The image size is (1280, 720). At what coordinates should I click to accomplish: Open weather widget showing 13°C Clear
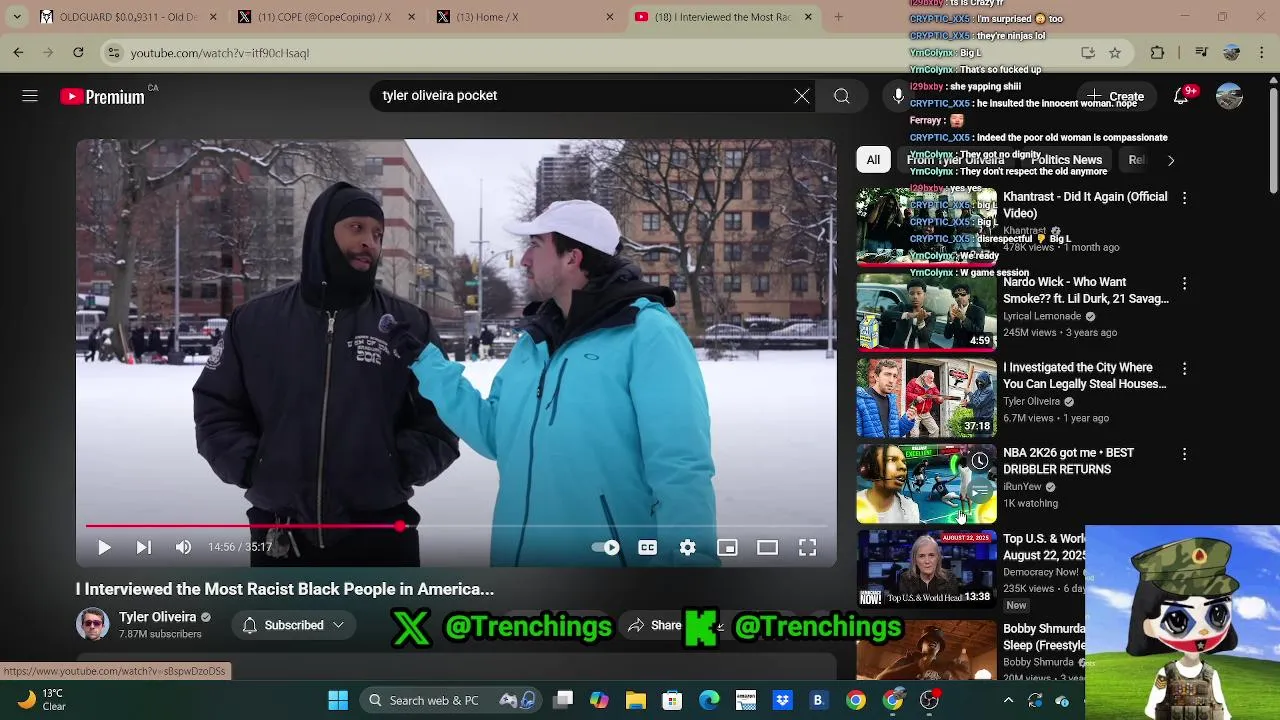click(x=40, y=700)
